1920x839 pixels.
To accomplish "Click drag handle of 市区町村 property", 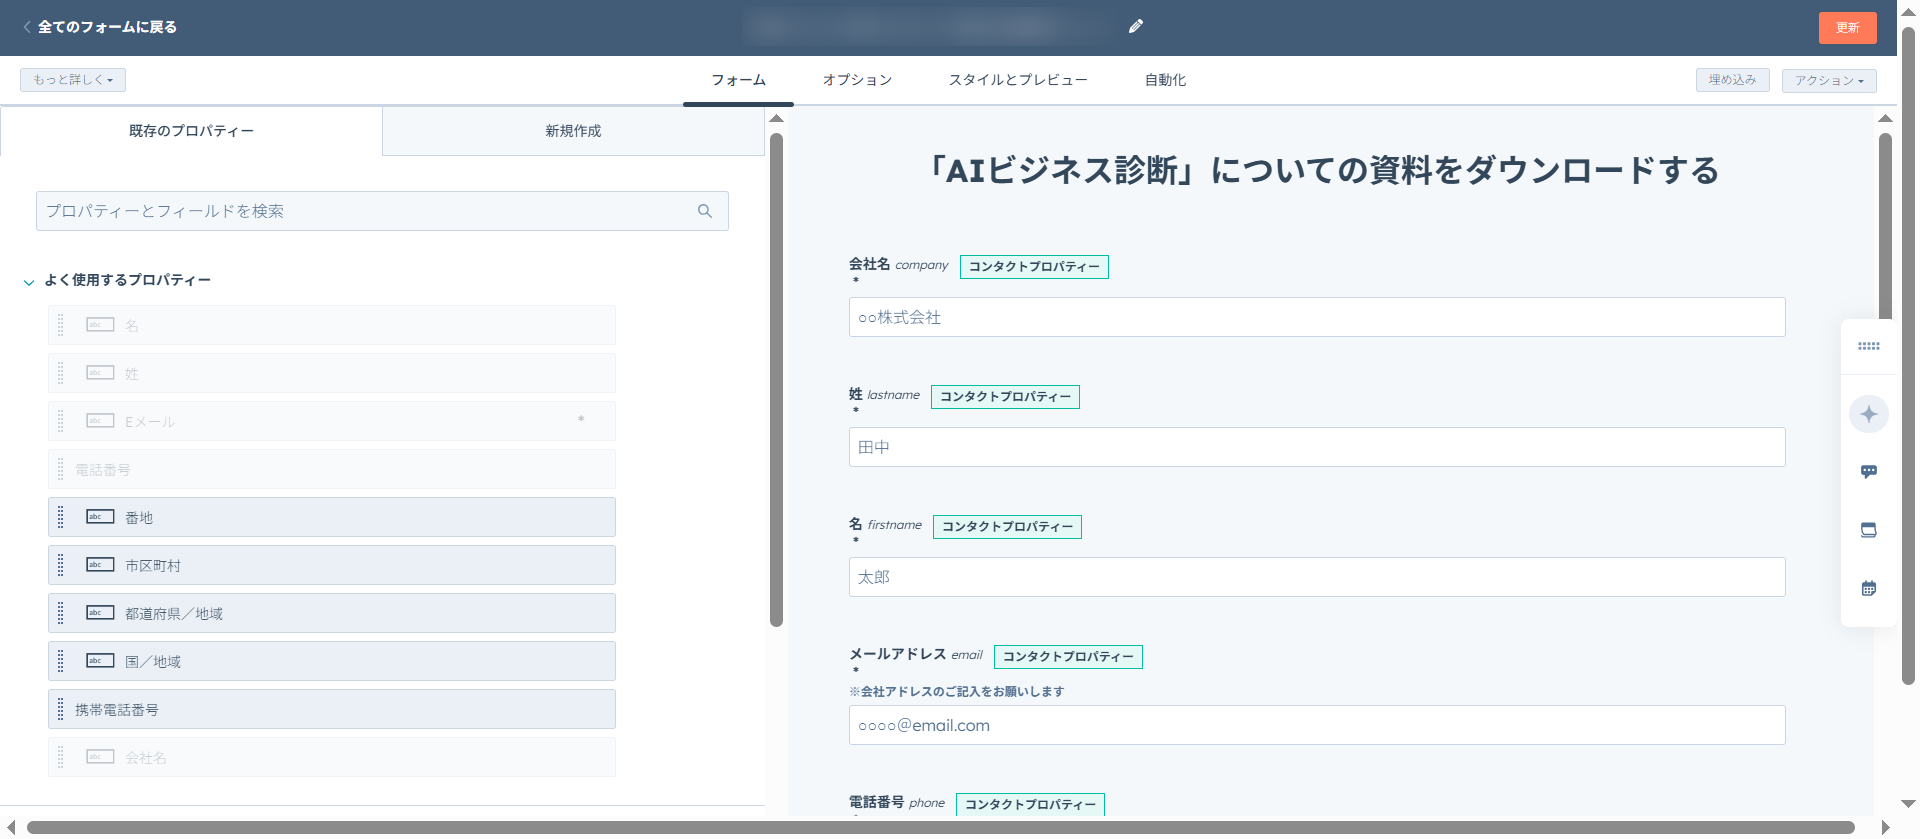I will click(x=61, y=565).
